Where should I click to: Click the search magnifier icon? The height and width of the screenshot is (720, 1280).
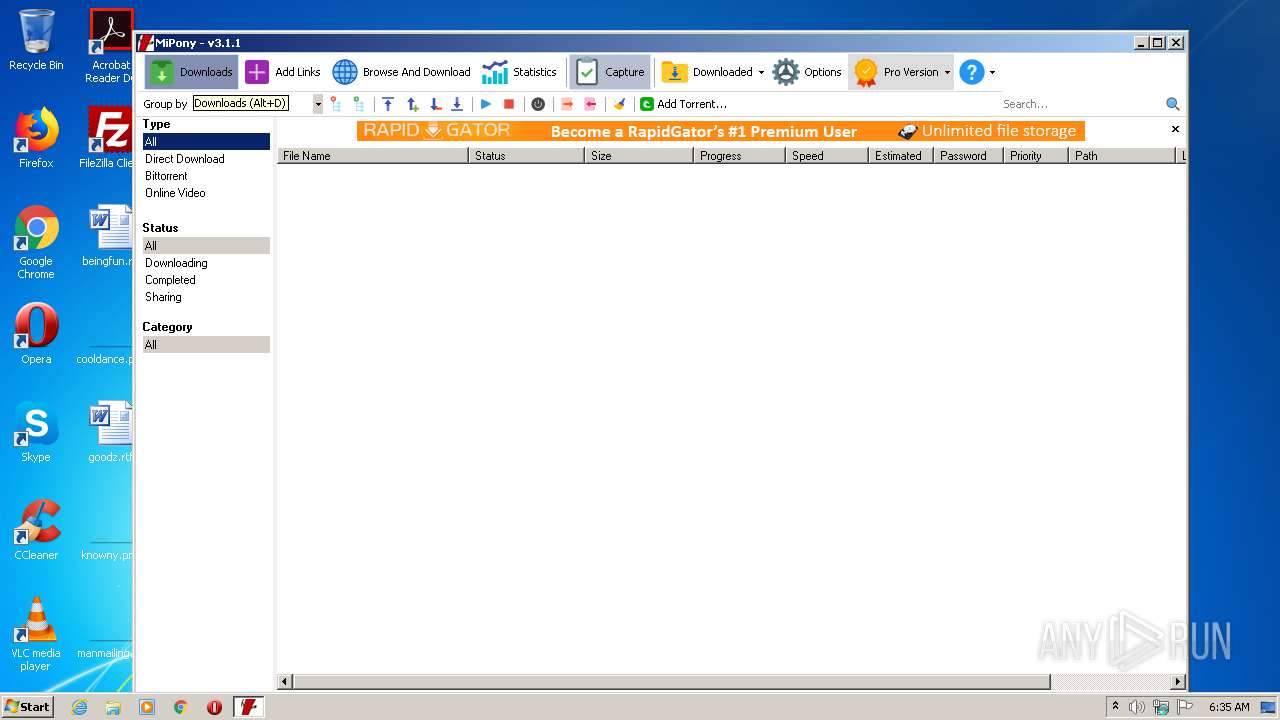[1173, 104]
